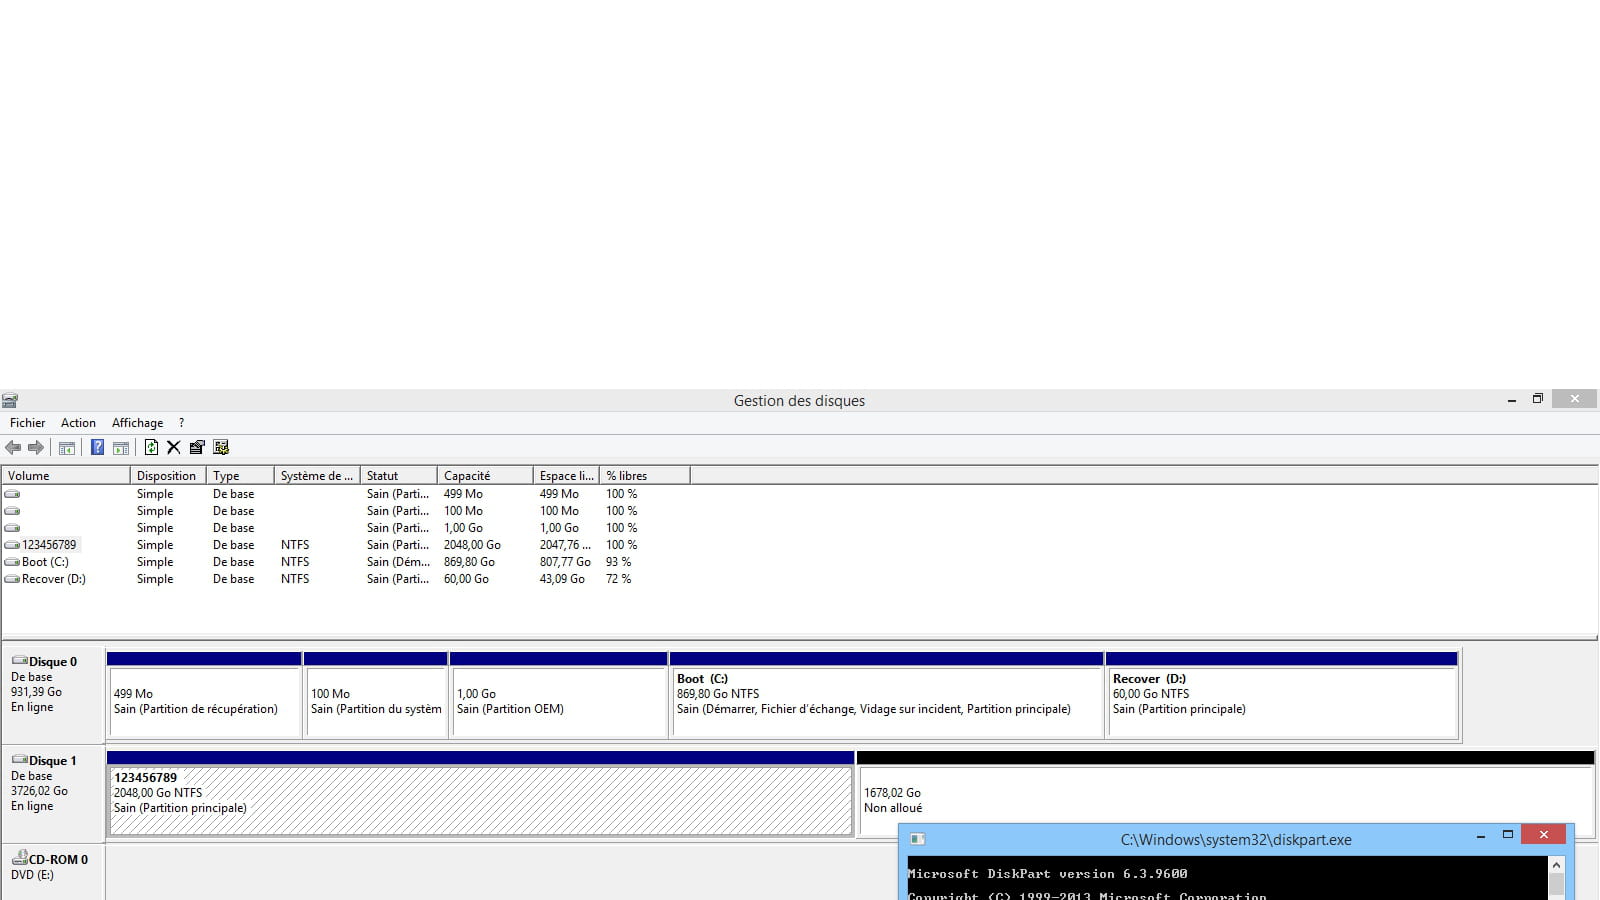Minimize the diskpart.exe window

(x=1481, y=836)
